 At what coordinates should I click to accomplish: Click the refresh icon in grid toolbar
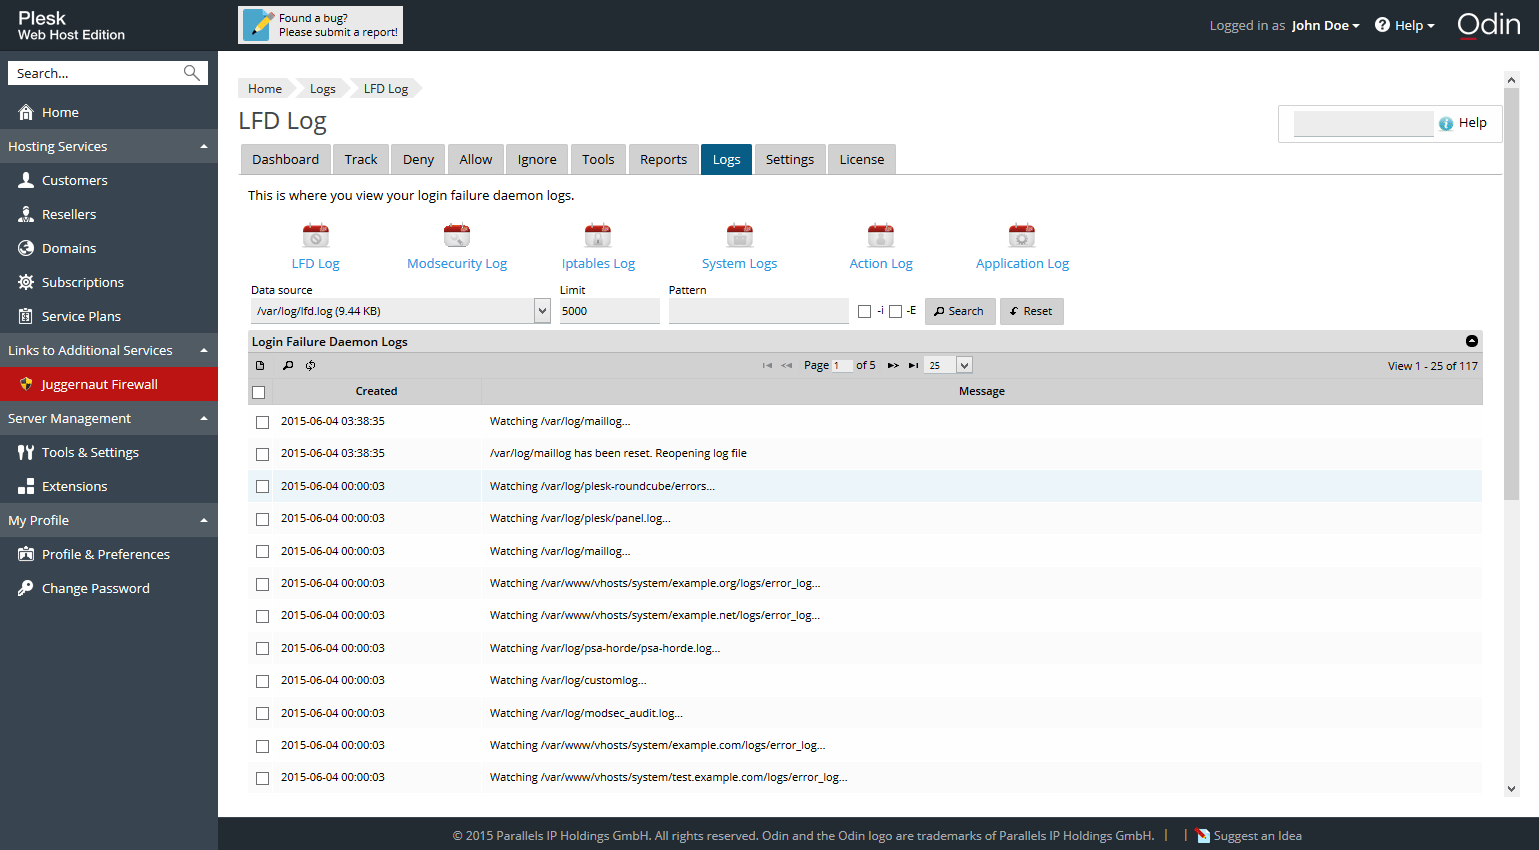tap(311, 366)
